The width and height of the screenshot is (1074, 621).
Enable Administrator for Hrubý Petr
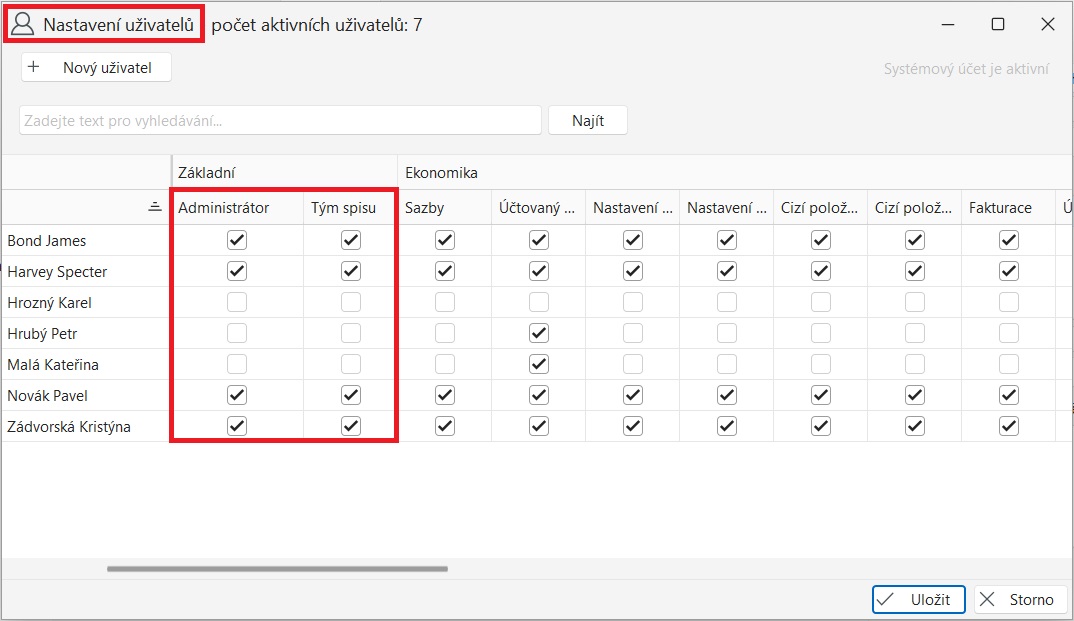click(x=236, y=333)
